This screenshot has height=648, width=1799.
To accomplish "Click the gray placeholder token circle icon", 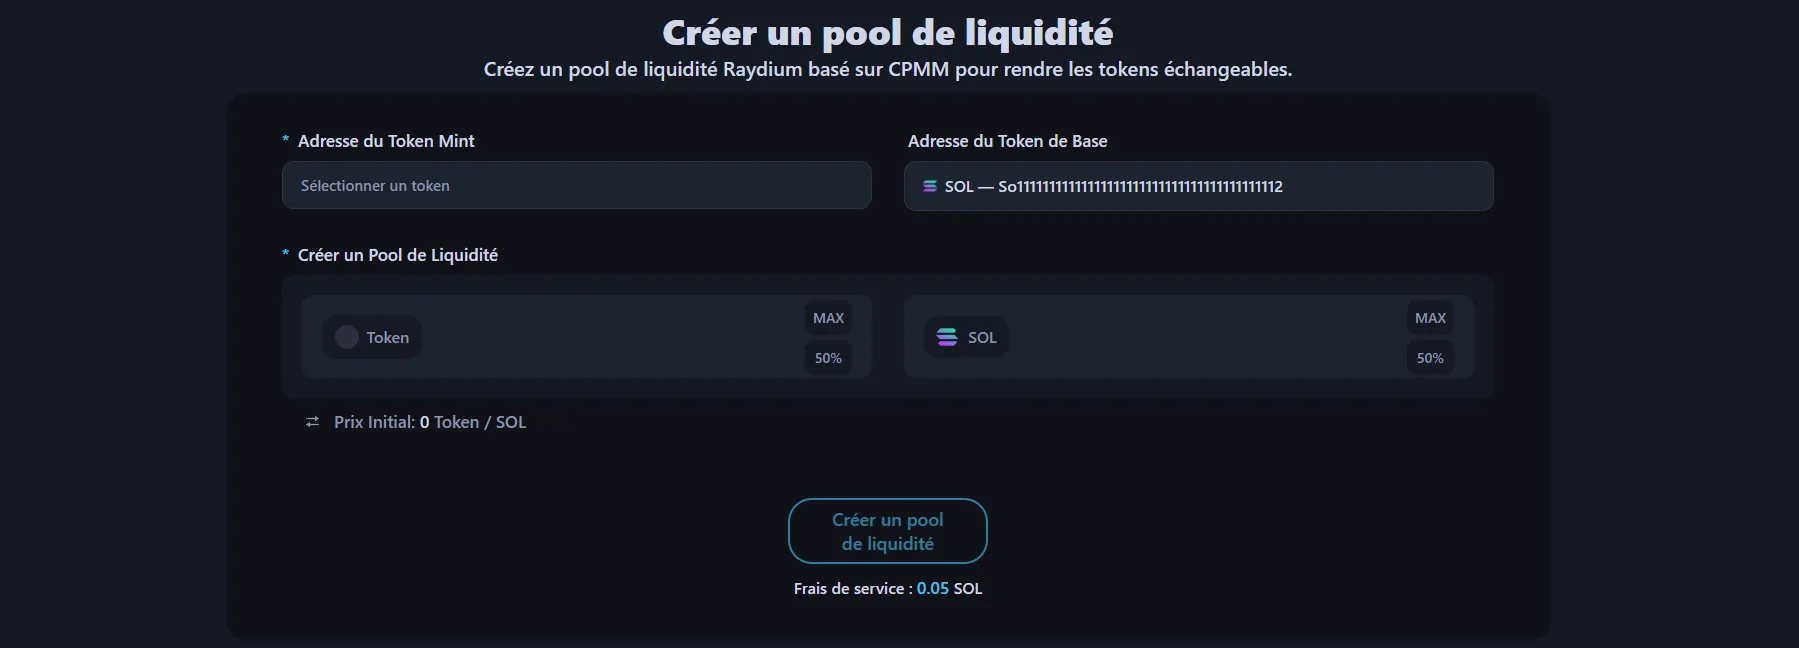I will tap(347, 338).
